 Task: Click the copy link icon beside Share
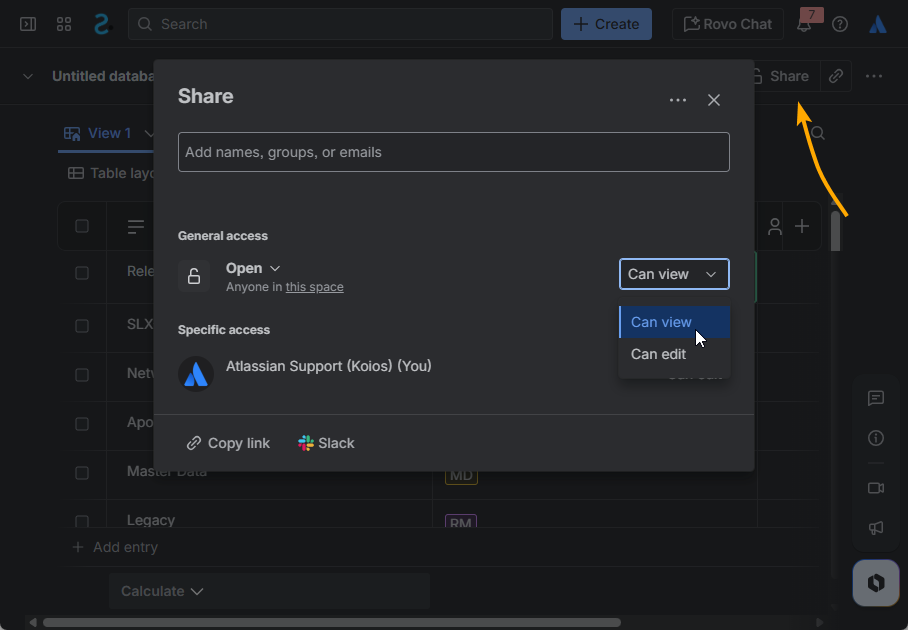[836, 76]
